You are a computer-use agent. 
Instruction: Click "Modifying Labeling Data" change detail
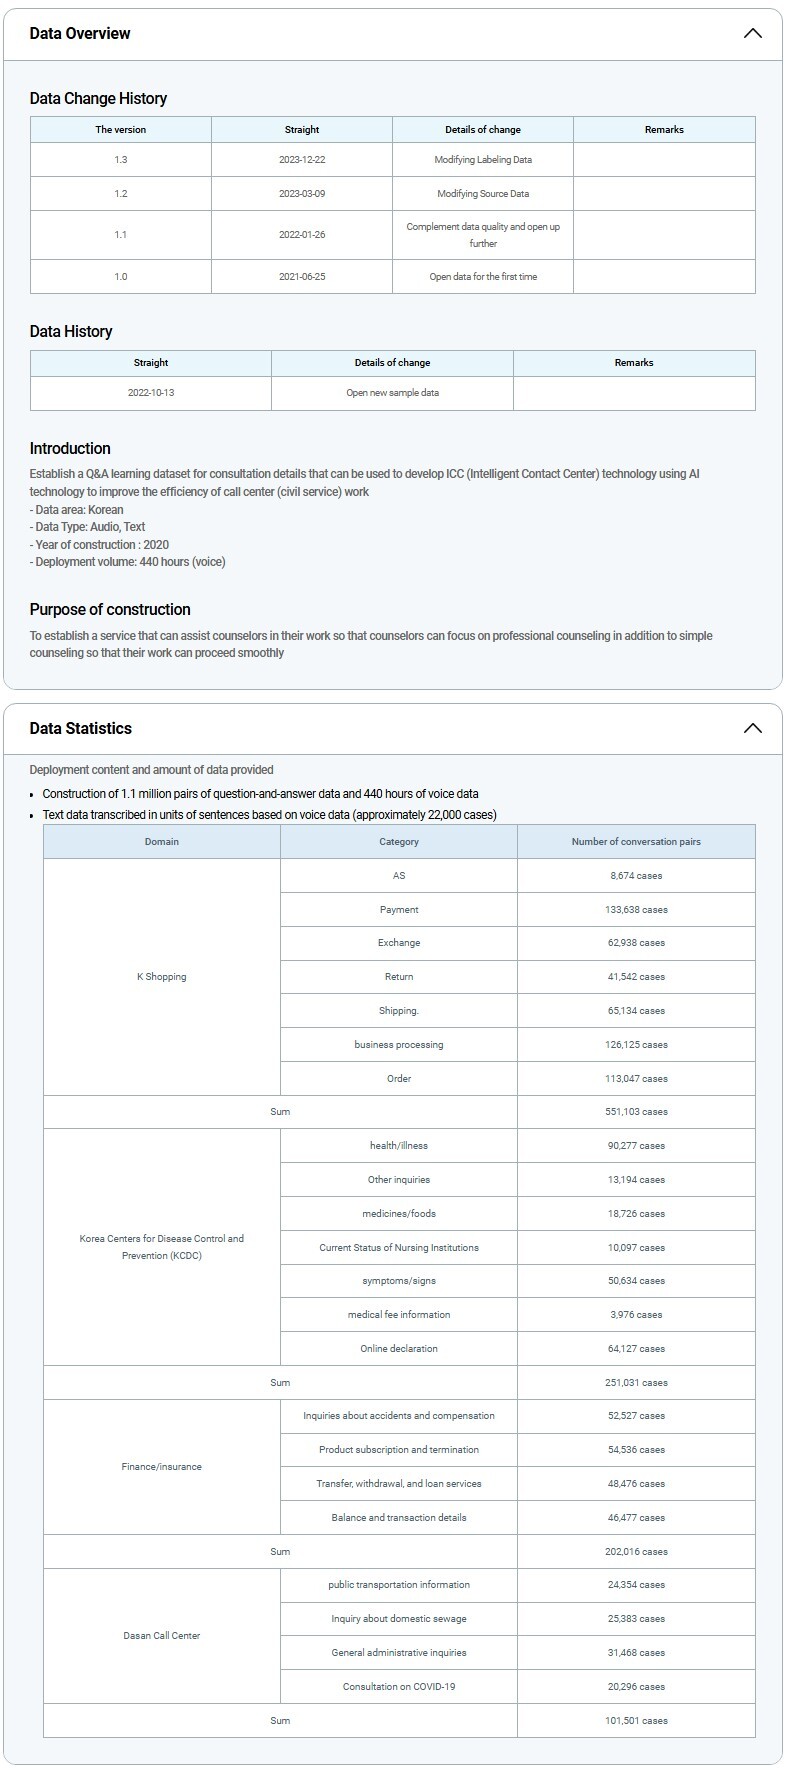(483, 160)
